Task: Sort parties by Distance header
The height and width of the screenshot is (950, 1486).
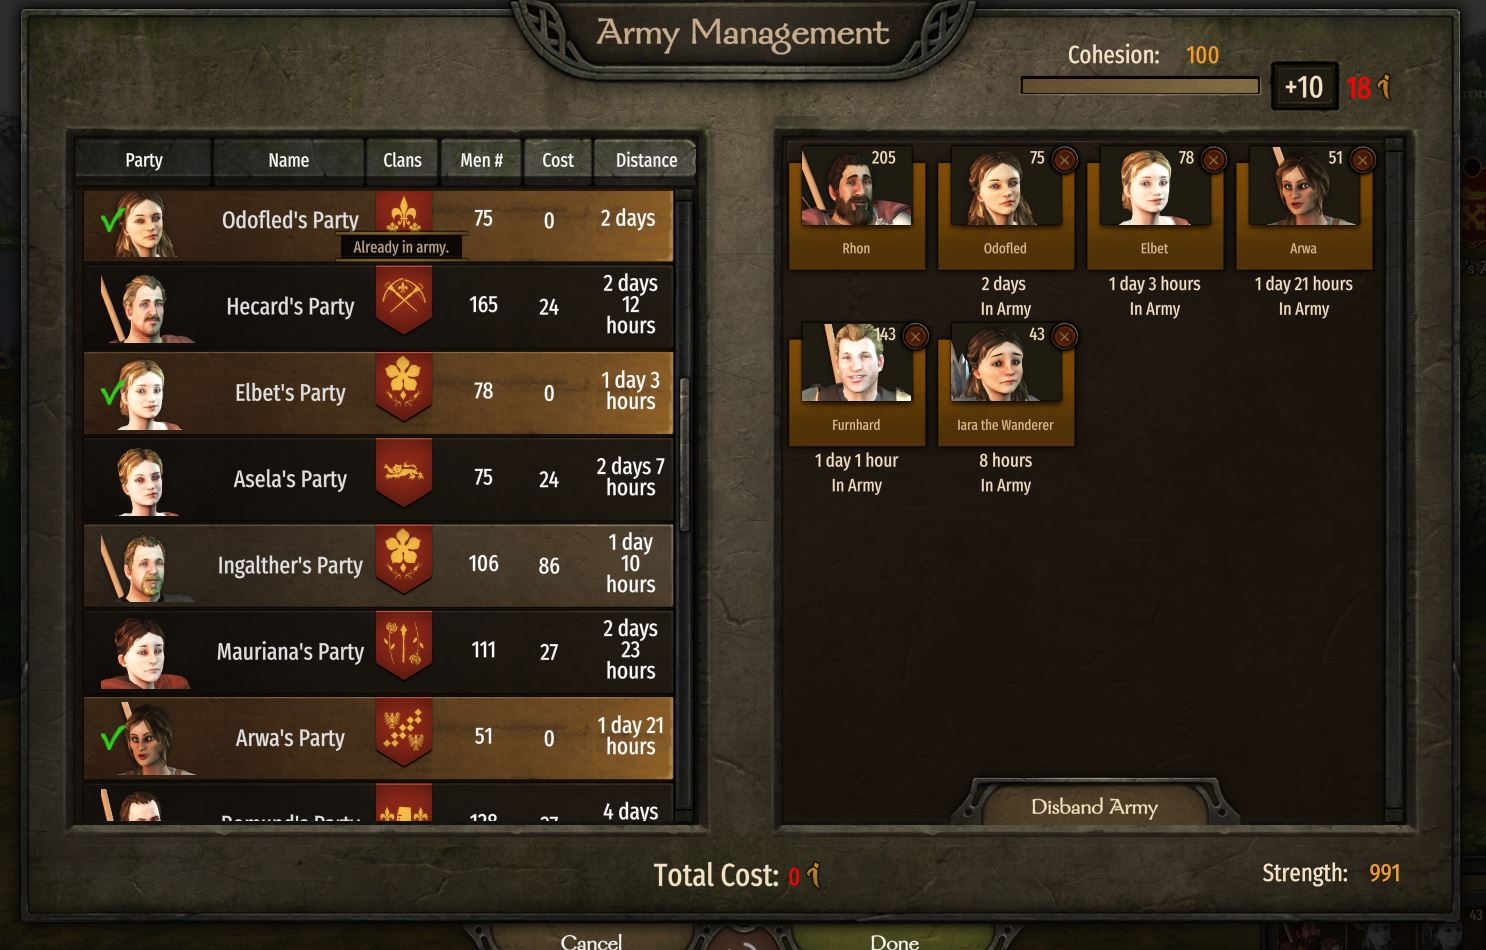Action: [x=646, y=160]
